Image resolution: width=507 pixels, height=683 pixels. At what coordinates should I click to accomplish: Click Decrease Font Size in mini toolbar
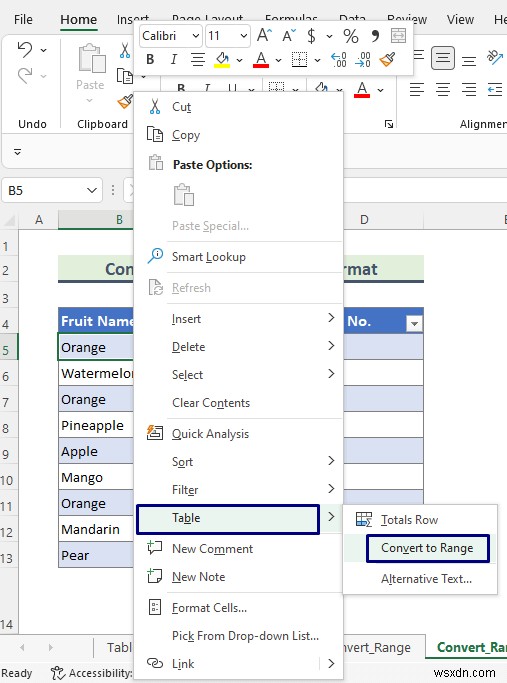coord(288,35)
